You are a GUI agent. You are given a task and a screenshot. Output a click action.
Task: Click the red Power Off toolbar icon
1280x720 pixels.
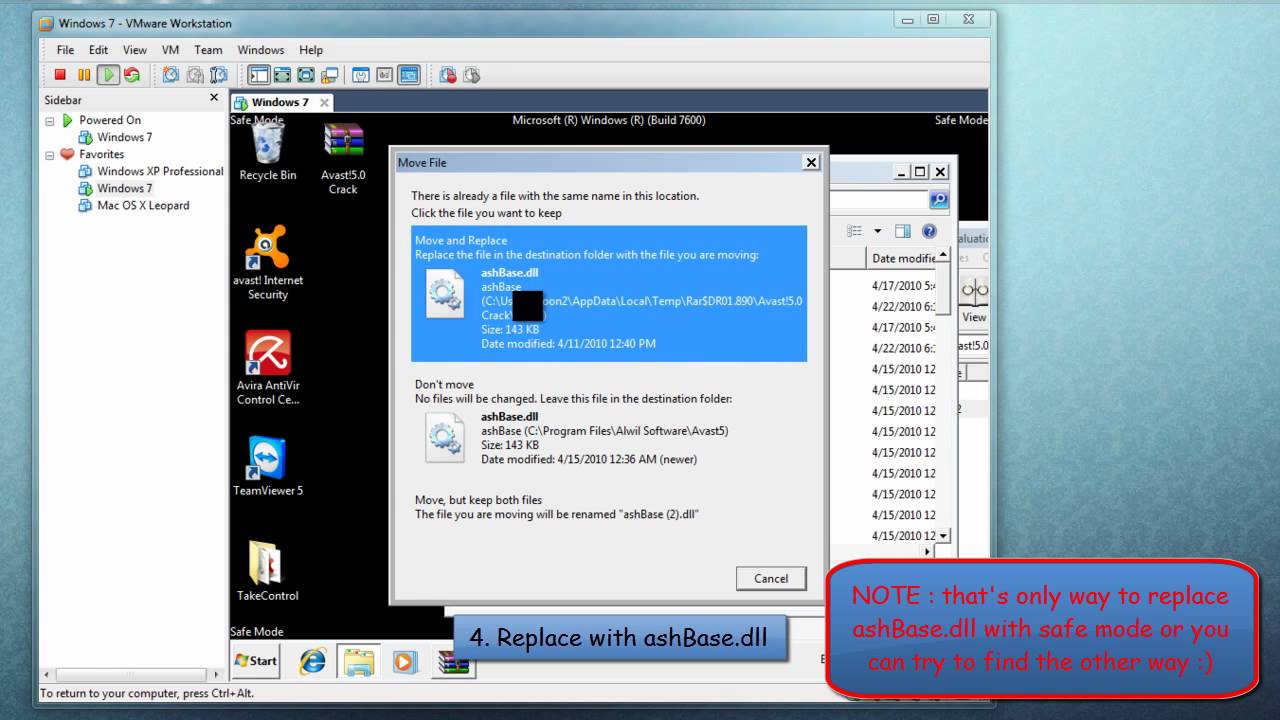(x=60, y=75)
